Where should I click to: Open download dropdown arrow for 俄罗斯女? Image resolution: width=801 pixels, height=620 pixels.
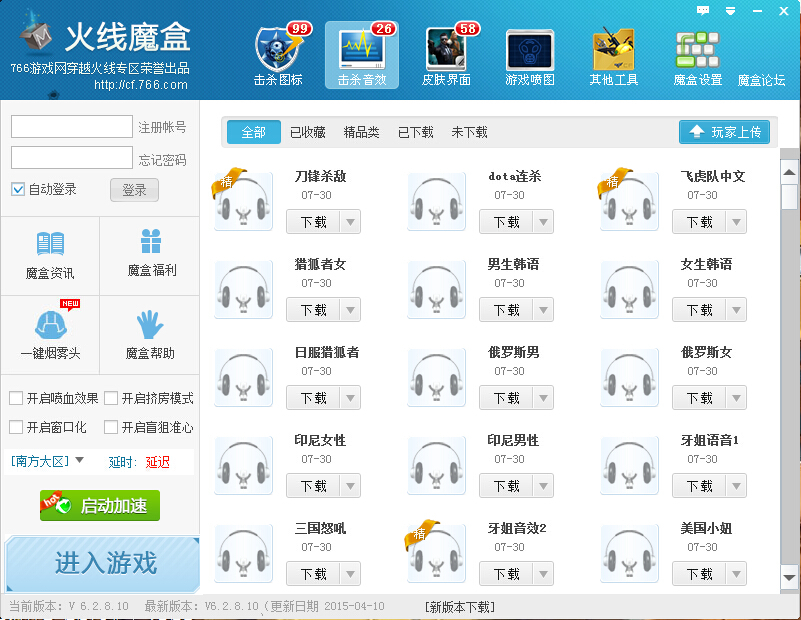click(x=736, y=398)
